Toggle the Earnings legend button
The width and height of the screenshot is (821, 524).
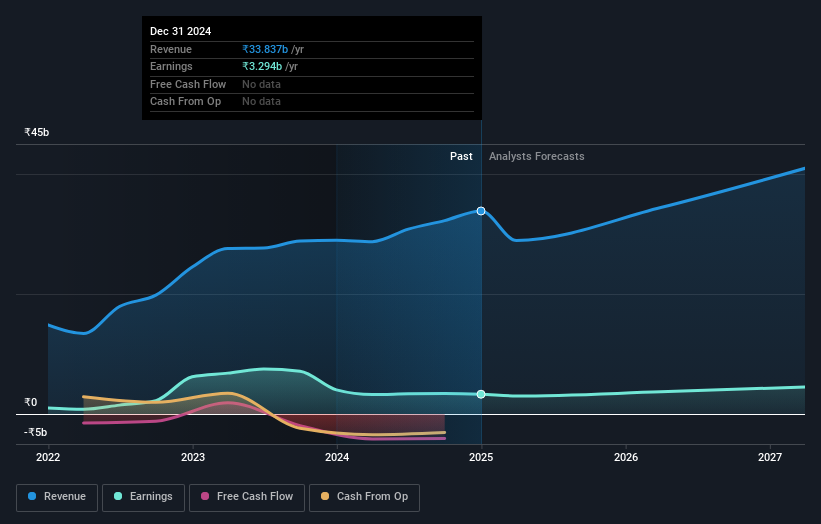143,497
